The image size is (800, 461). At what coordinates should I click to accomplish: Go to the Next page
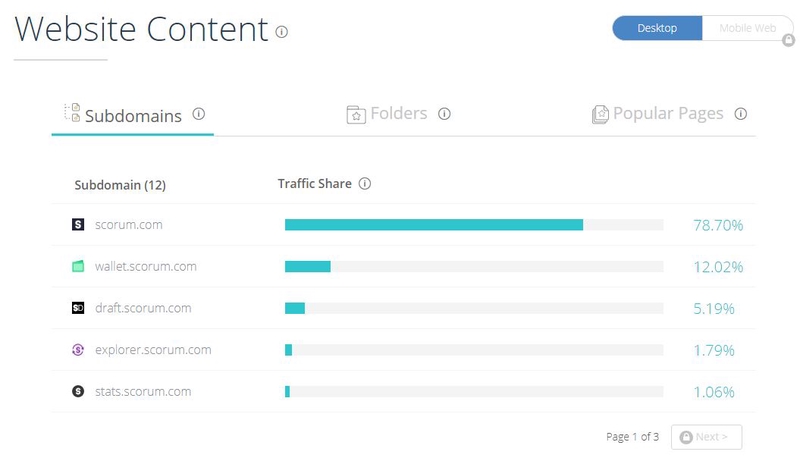pos(707,437)
